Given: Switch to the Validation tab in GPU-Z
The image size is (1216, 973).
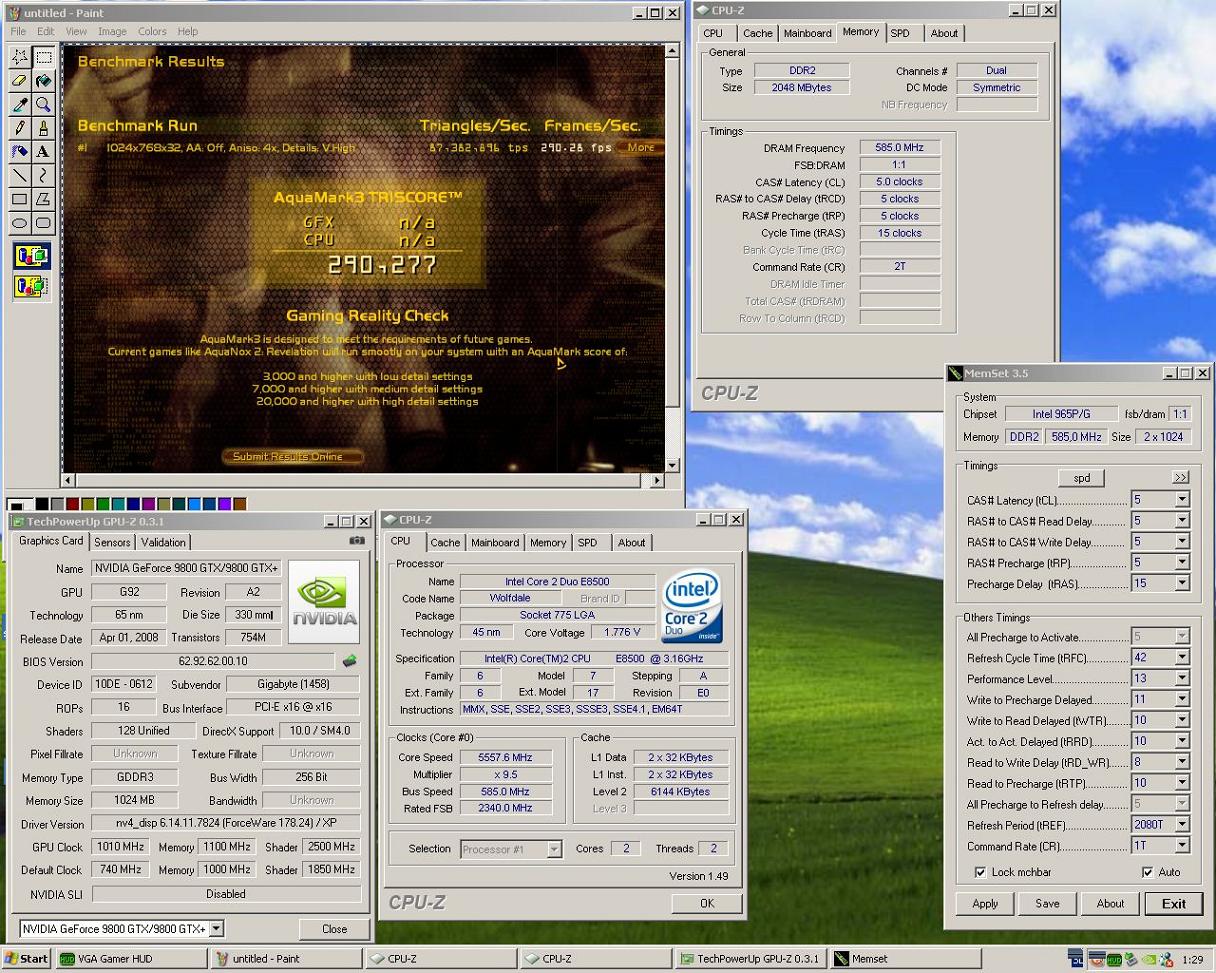Looking at the screenshot, I should pyautogui.click(x=163, y=542).
